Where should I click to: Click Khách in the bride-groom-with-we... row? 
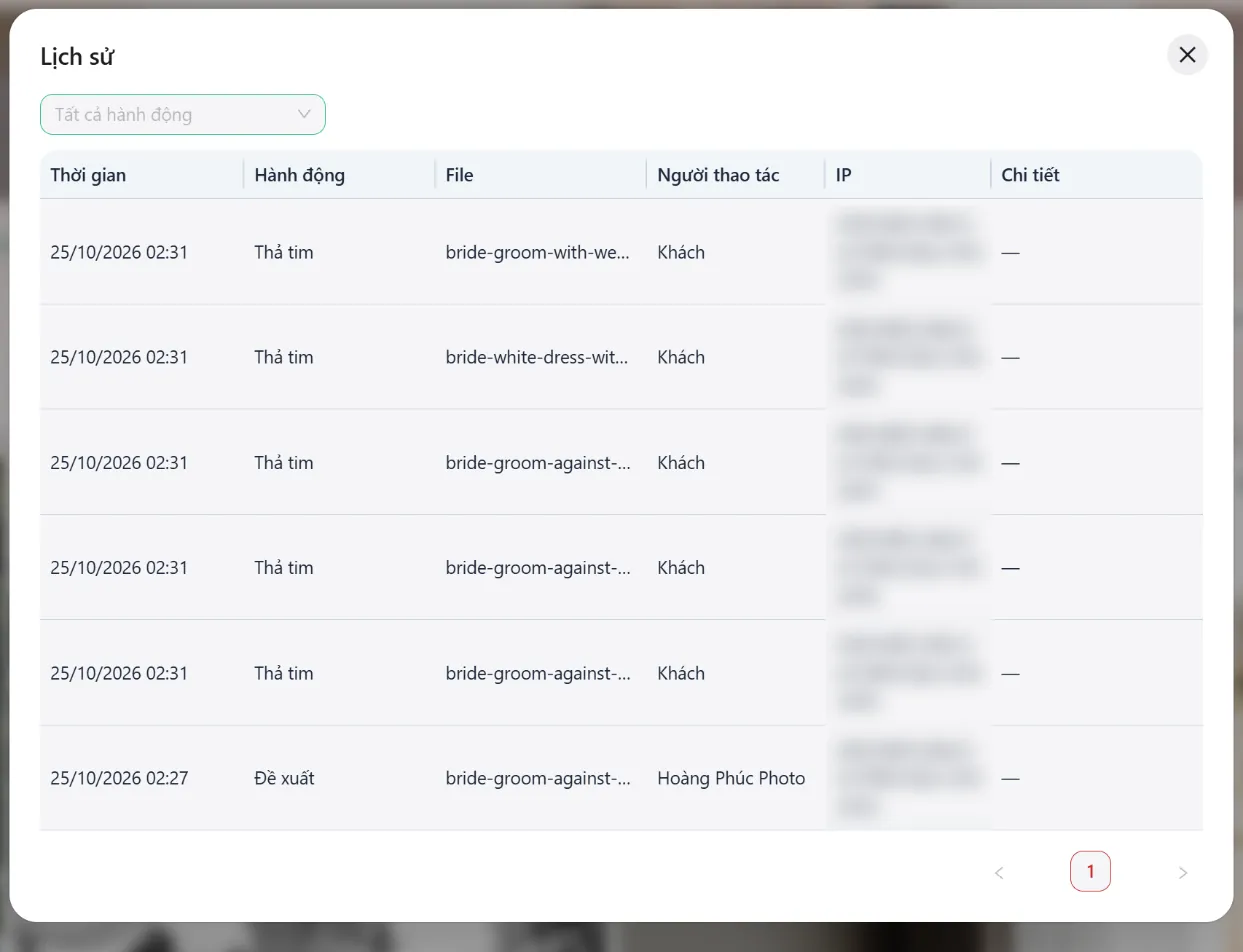coord(681,252)
